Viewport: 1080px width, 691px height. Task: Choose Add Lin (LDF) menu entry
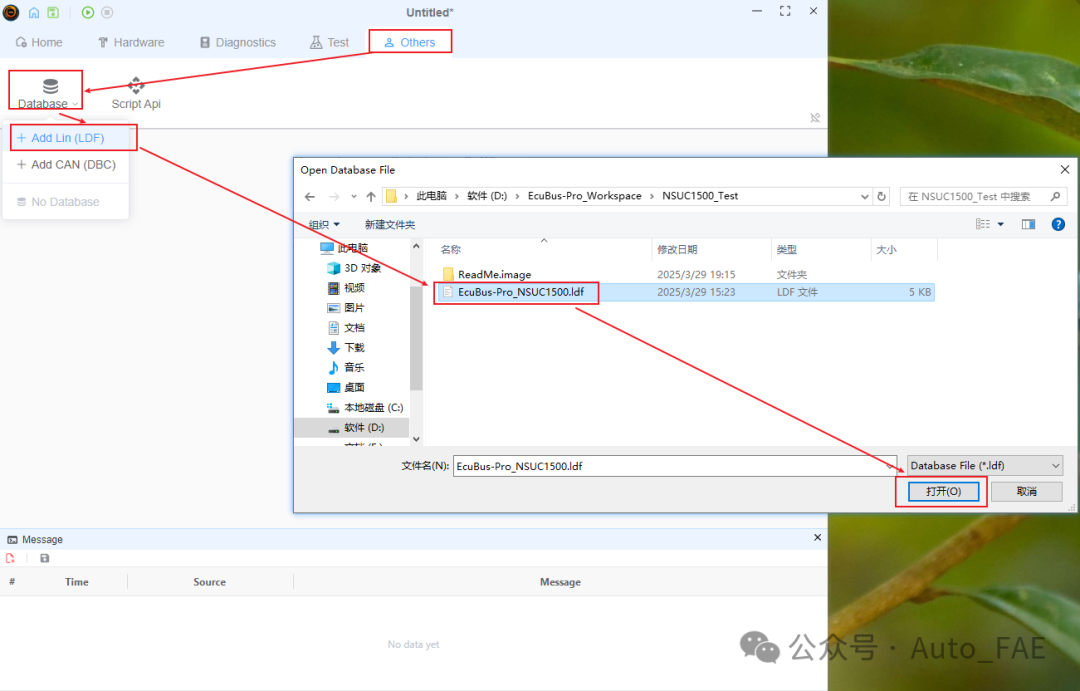(67, 138)
